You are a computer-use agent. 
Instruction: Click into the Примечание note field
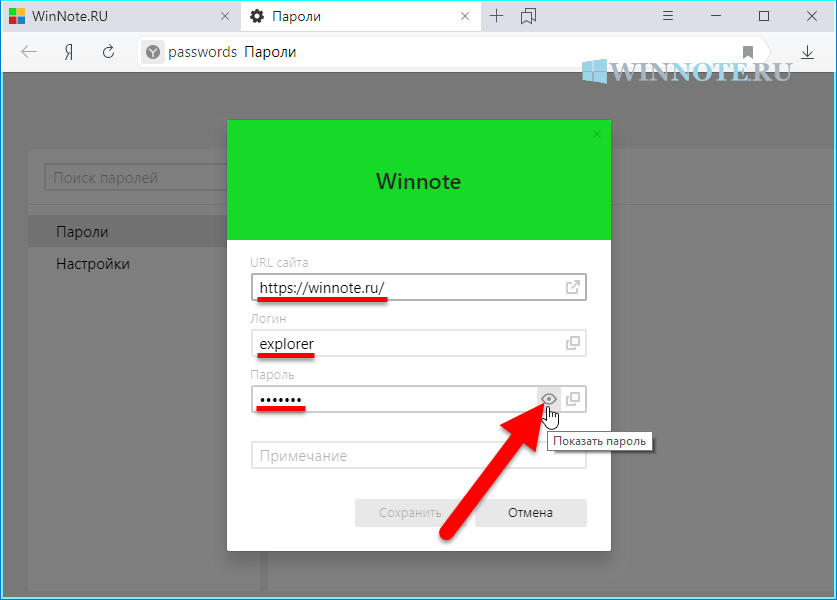click(400, 456)
